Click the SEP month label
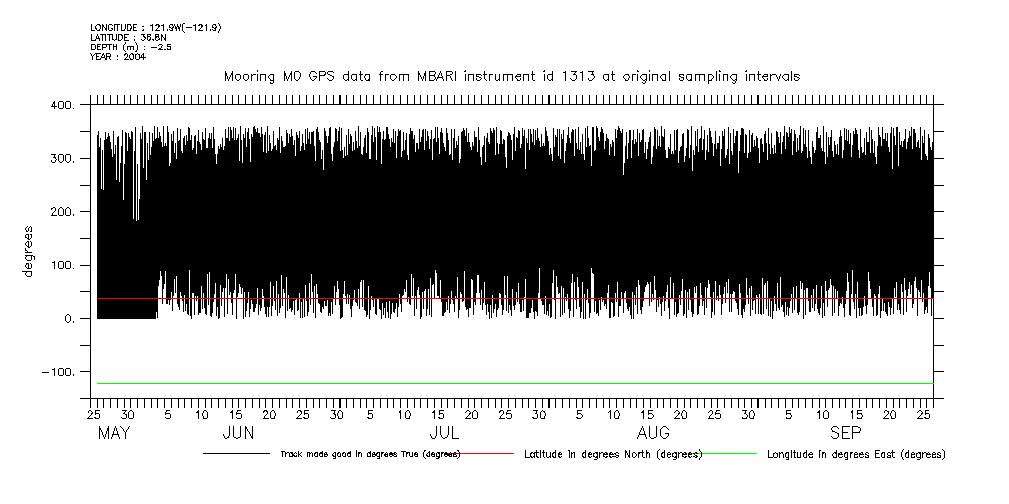1009x504 pixels. [x=845, y=434]
